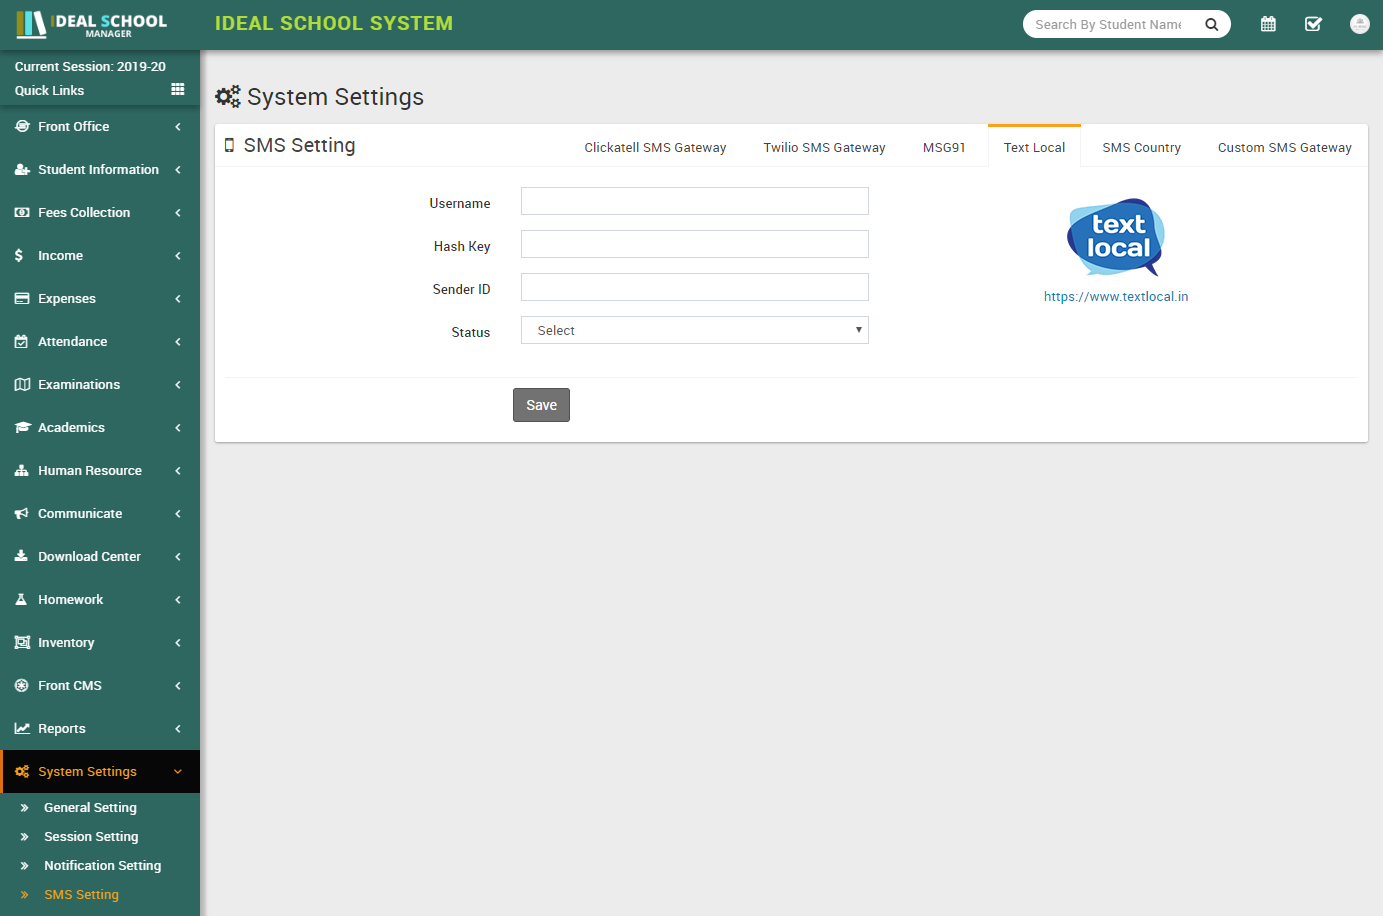Open SMS Setting submenu item
The image size is (1383, 916).
[81, 894]
